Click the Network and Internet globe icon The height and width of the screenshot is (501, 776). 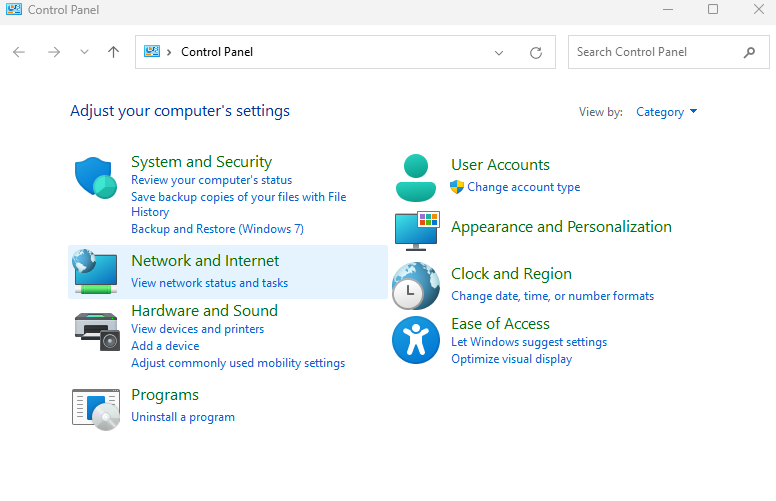click(96, 272)
